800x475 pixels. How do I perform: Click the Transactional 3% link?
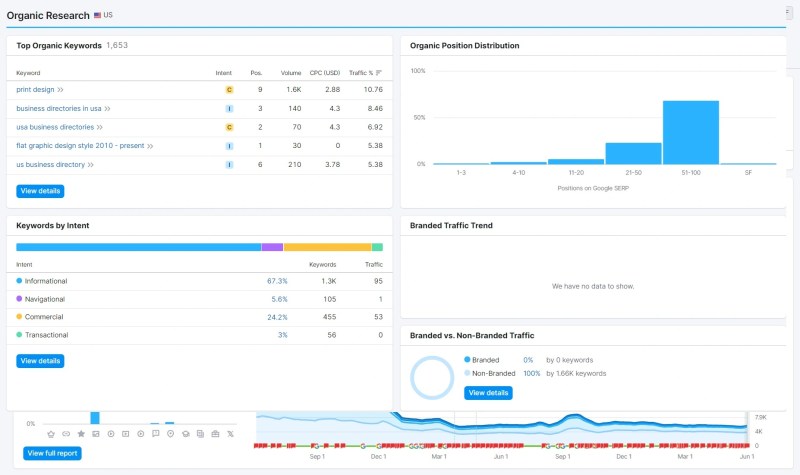tap(283, 335)
